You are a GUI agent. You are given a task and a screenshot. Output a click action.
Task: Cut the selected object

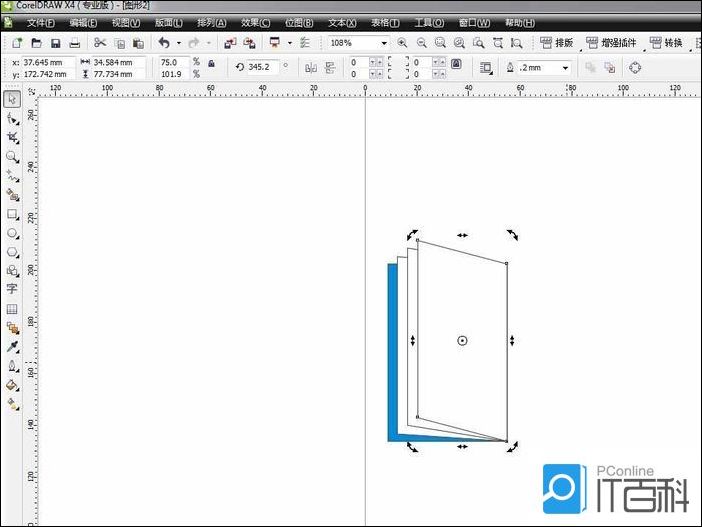(100, 43)
